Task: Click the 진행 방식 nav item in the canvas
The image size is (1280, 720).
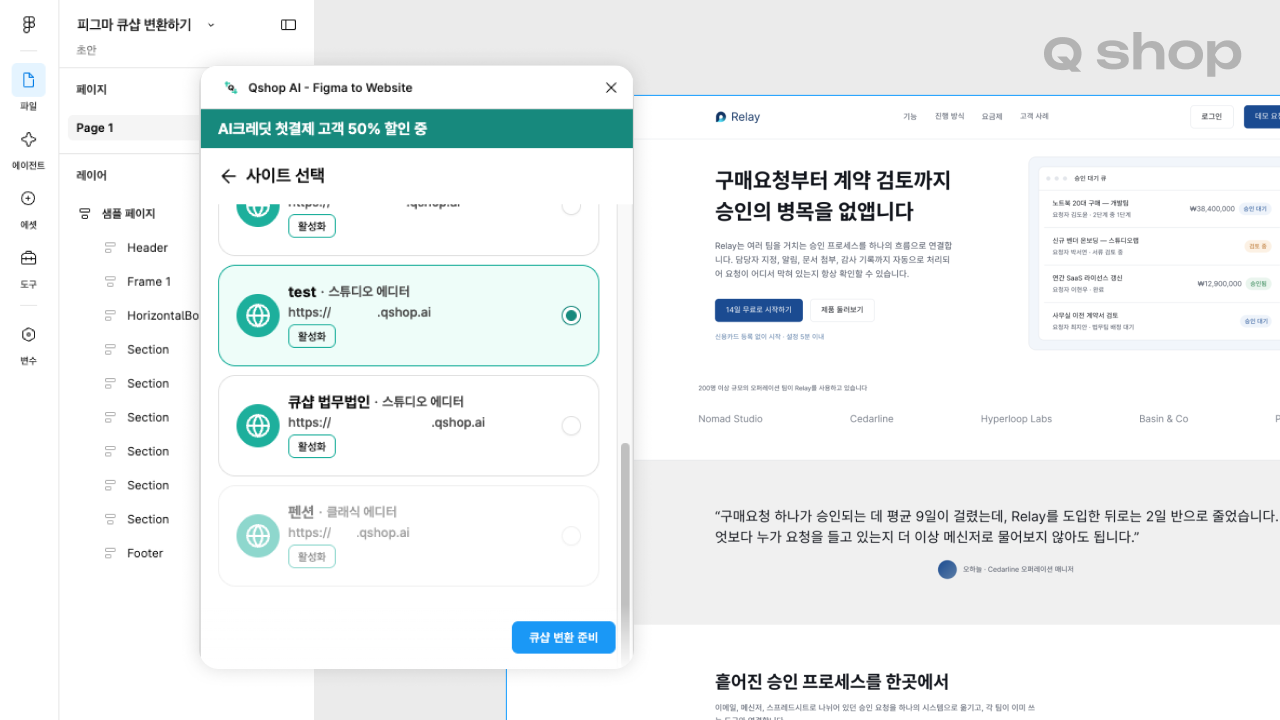Action: coord(950,117)
